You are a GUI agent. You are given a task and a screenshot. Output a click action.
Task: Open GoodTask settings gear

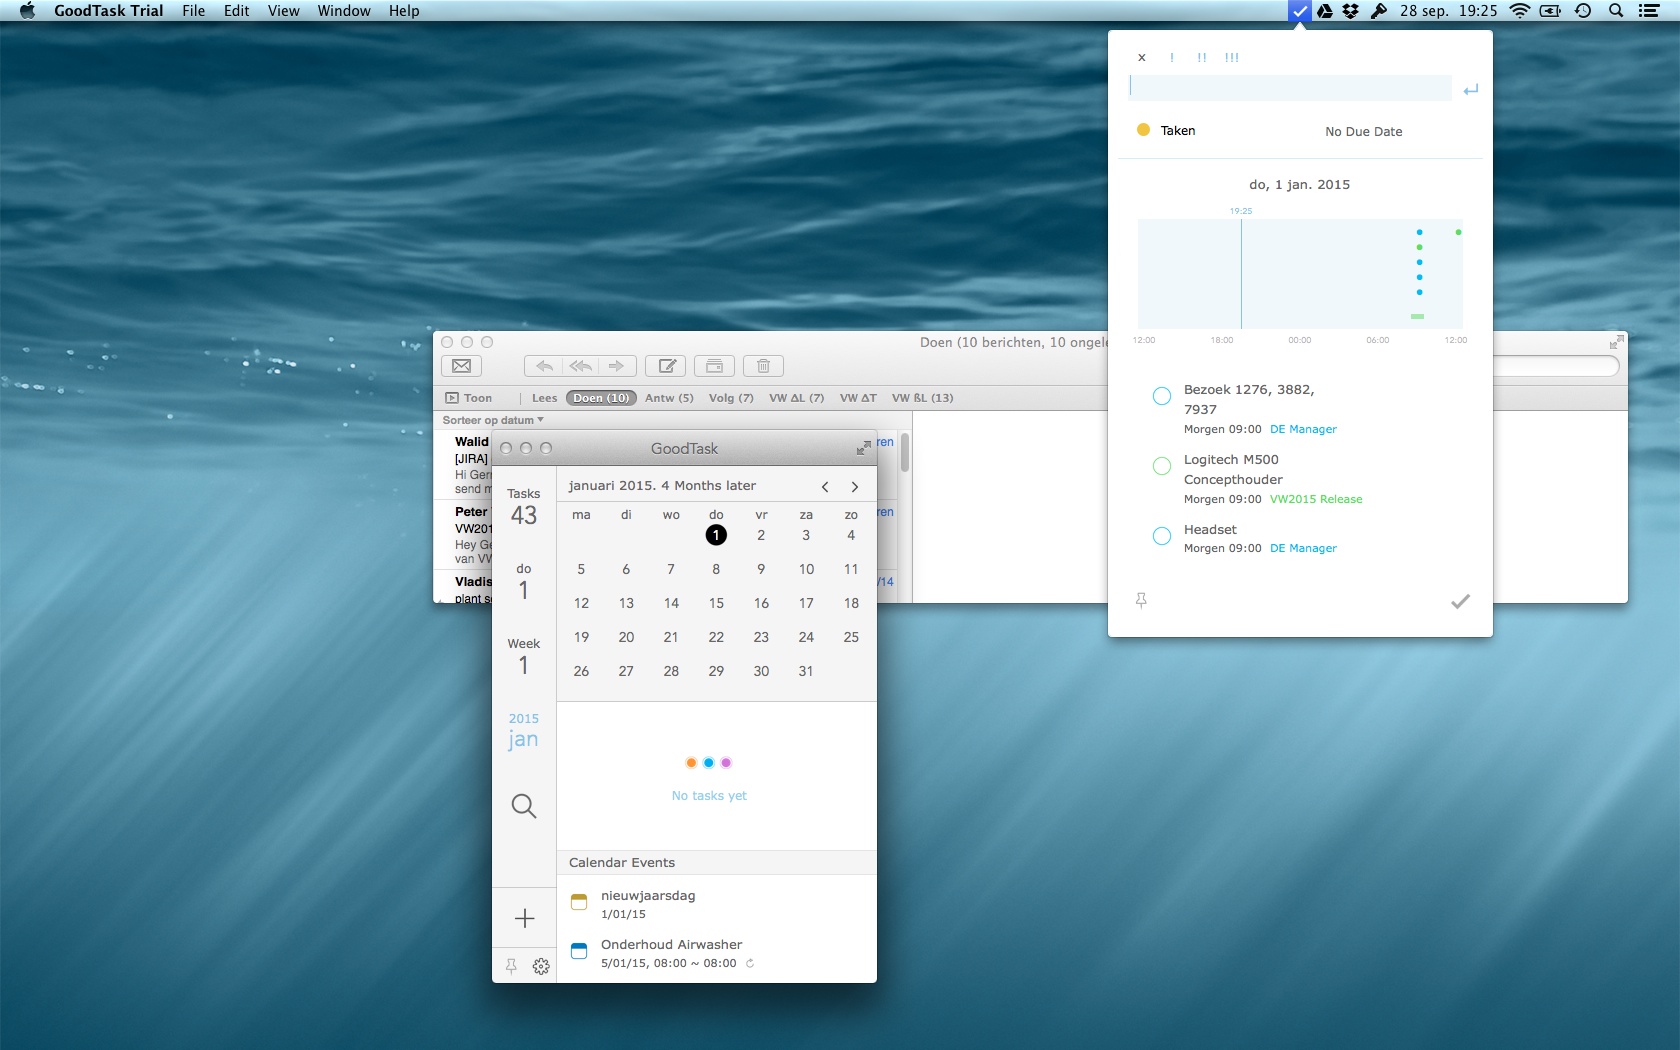541,966
